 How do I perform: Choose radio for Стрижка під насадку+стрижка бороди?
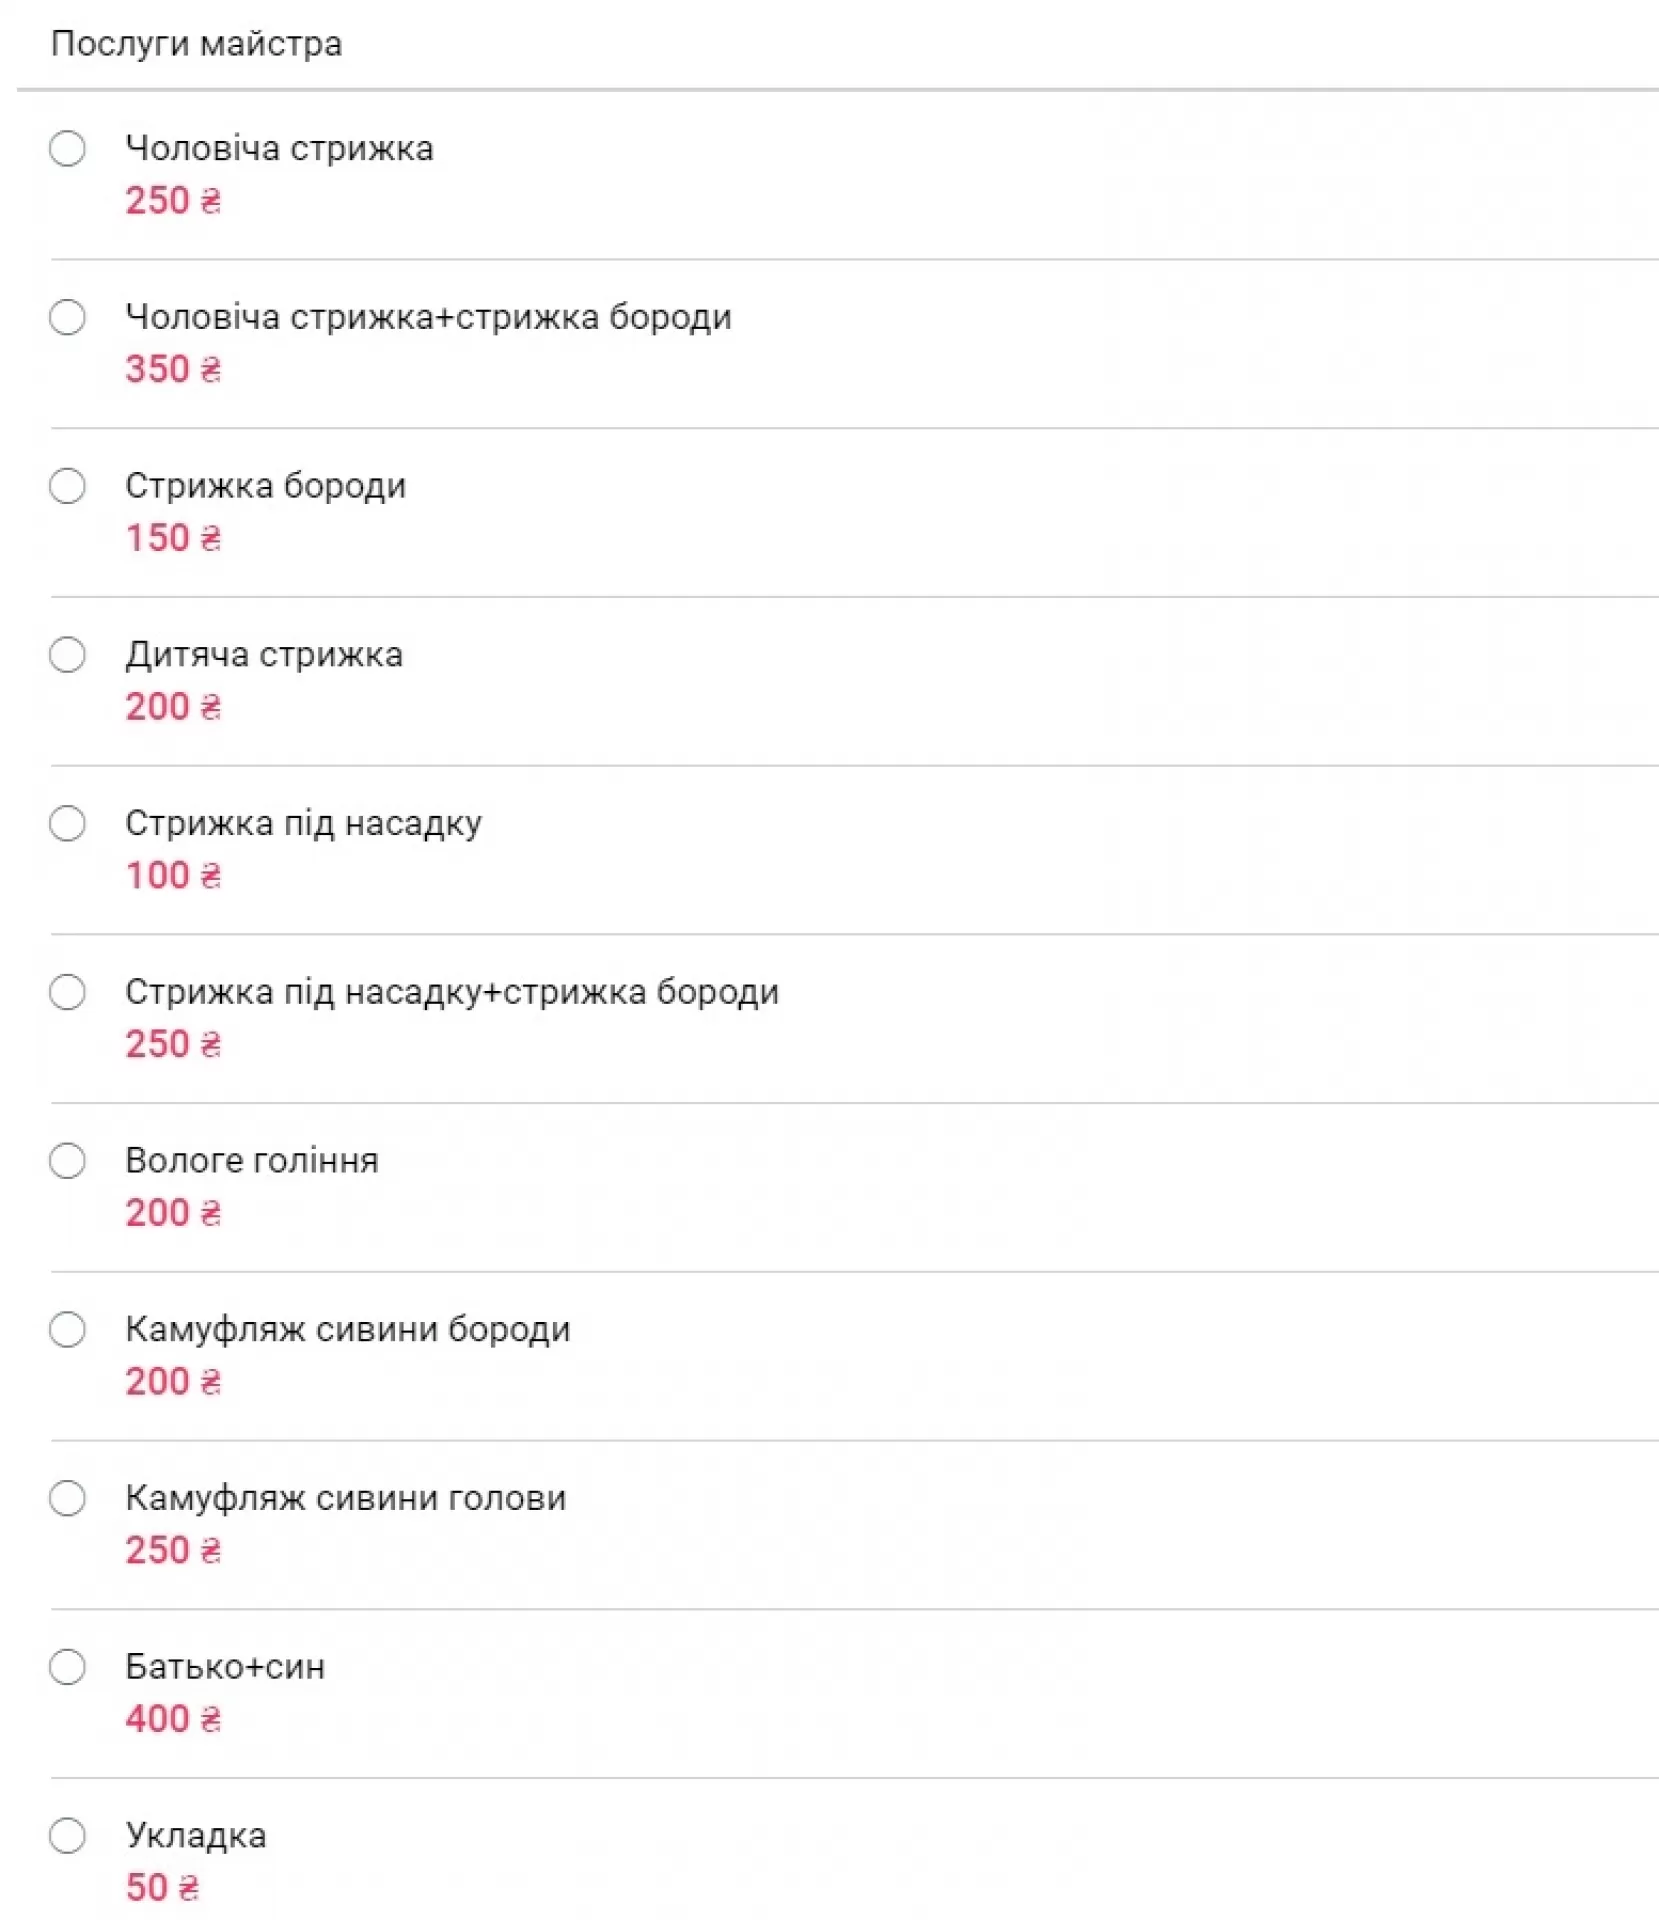[x=67, y=993]
